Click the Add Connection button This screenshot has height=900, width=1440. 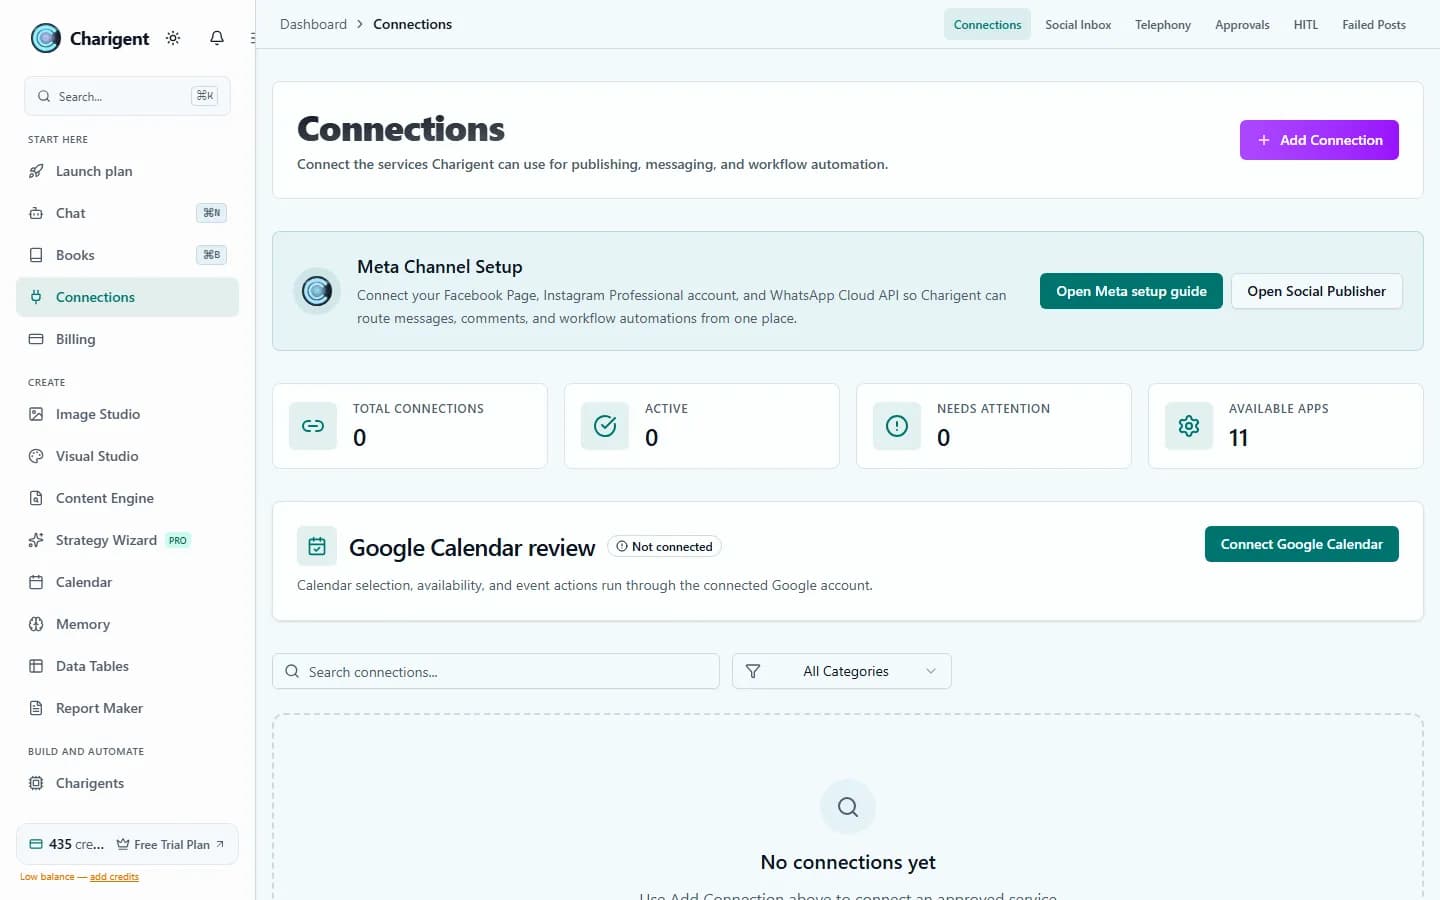click(x=1319, y=140)
